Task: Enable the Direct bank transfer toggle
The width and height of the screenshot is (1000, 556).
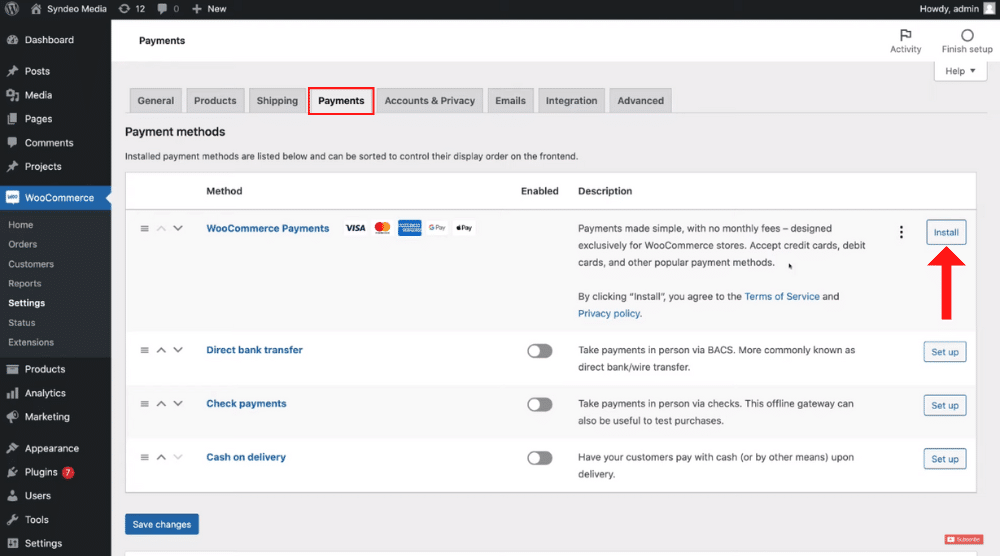Action: [x=540, y=351]
